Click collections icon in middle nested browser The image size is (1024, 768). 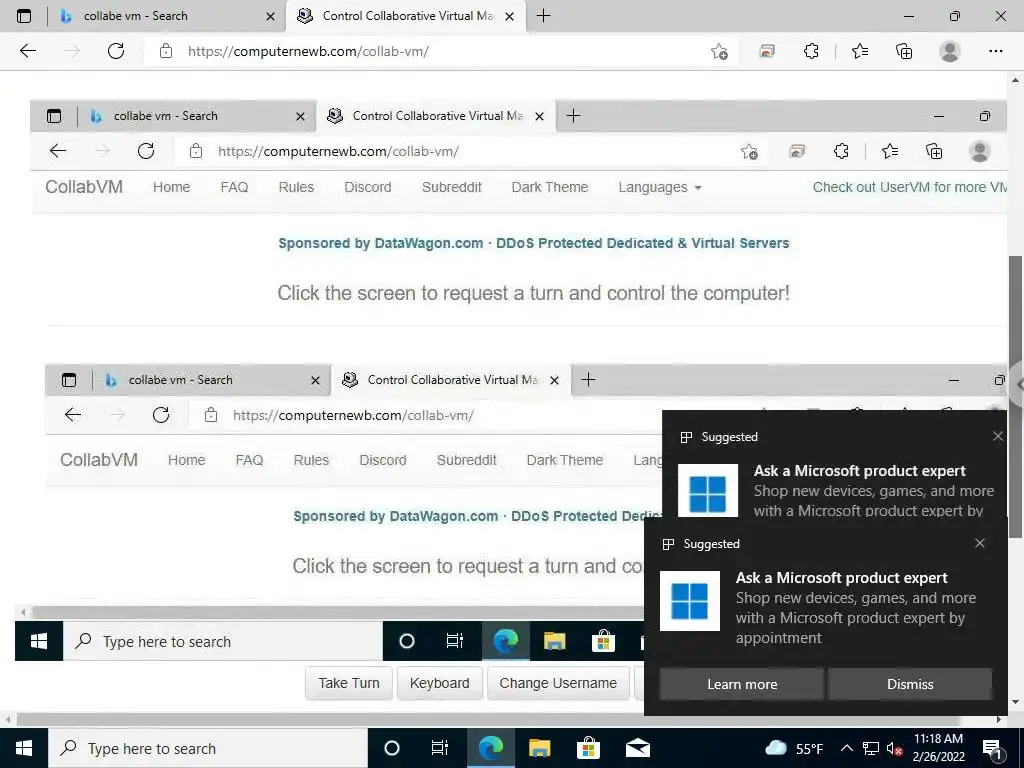(x=934, y=152)
